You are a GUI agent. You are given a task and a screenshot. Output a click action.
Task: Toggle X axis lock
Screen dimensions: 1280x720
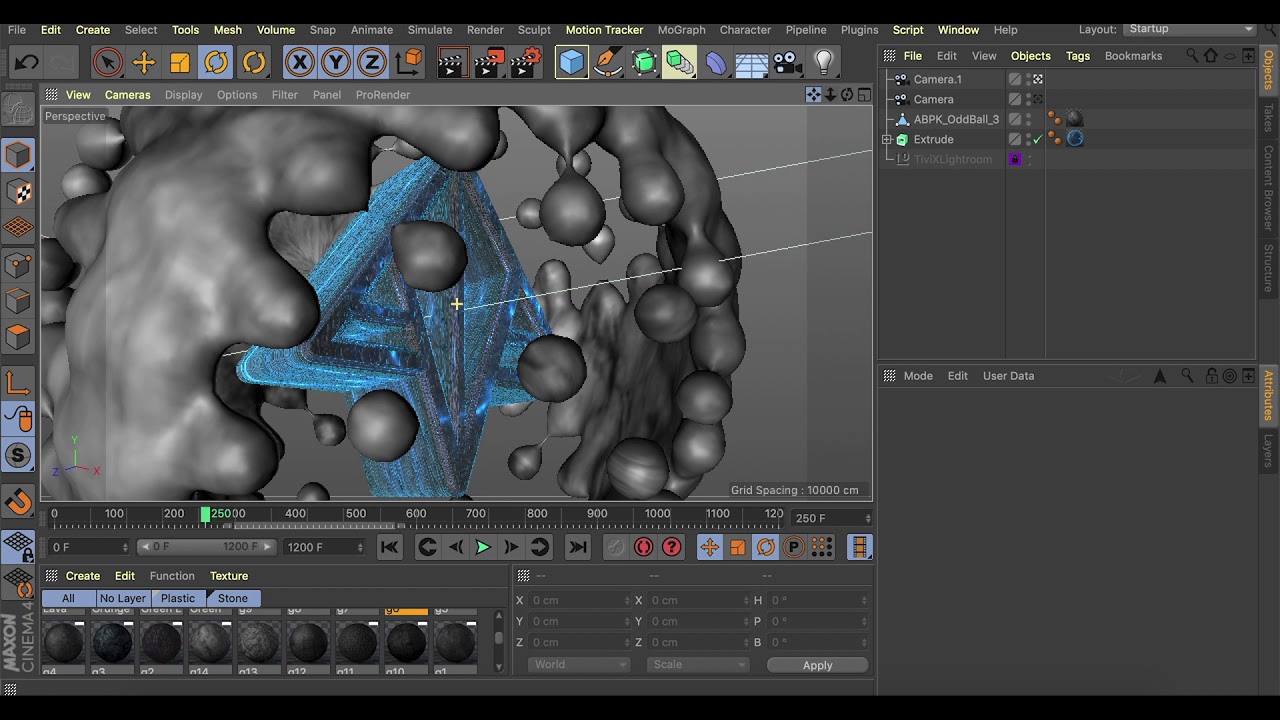(299, 64)
